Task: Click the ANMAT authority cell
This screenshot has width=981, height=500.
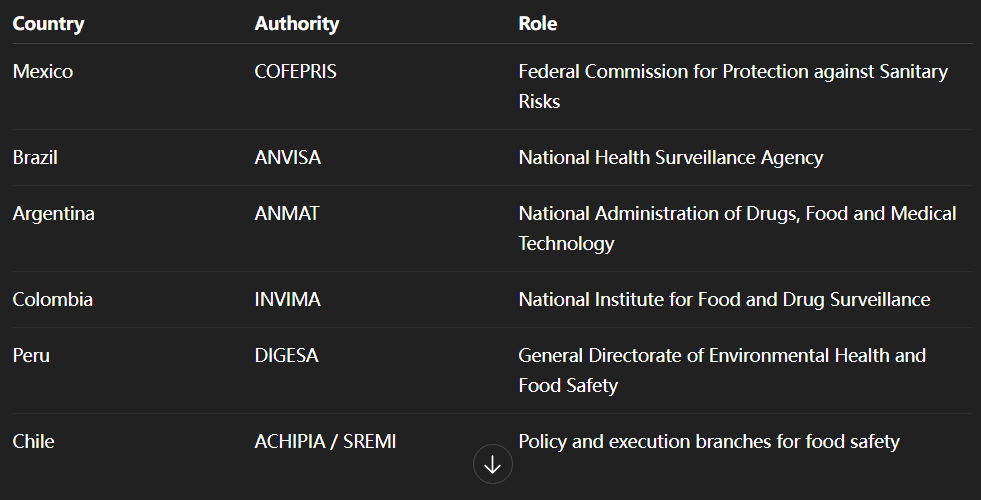Action: (287, 214)
